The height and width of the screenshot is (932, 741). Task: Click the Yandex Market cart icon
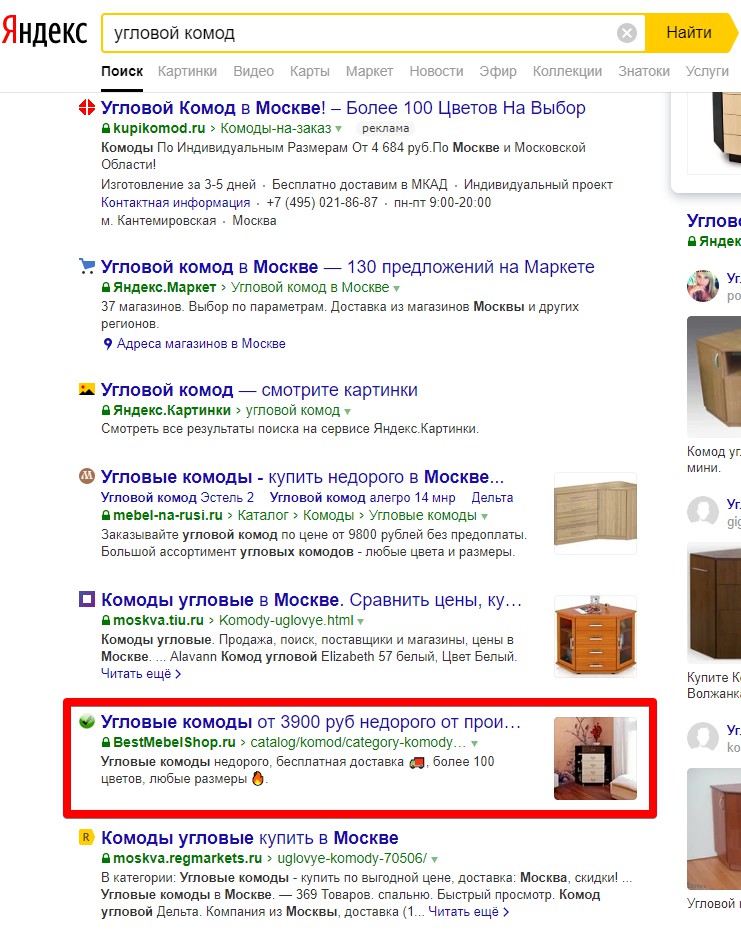(x=87, y=266)
